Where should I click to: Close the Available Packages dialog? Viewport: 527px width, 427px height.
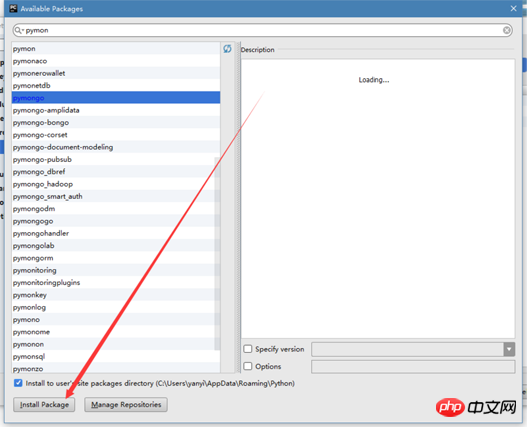click(x=513, y=8)
